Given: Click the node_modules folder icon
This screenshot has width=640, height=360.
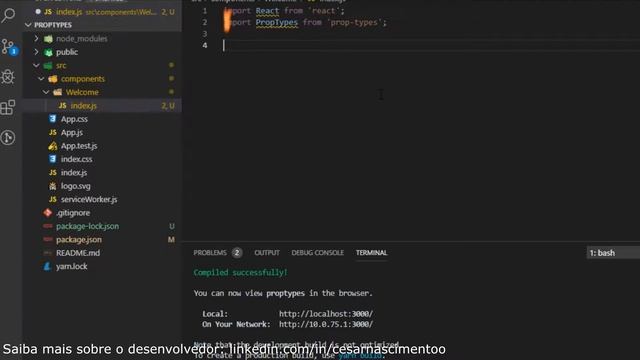Looking at the screenshot, I should coord(48,39).
